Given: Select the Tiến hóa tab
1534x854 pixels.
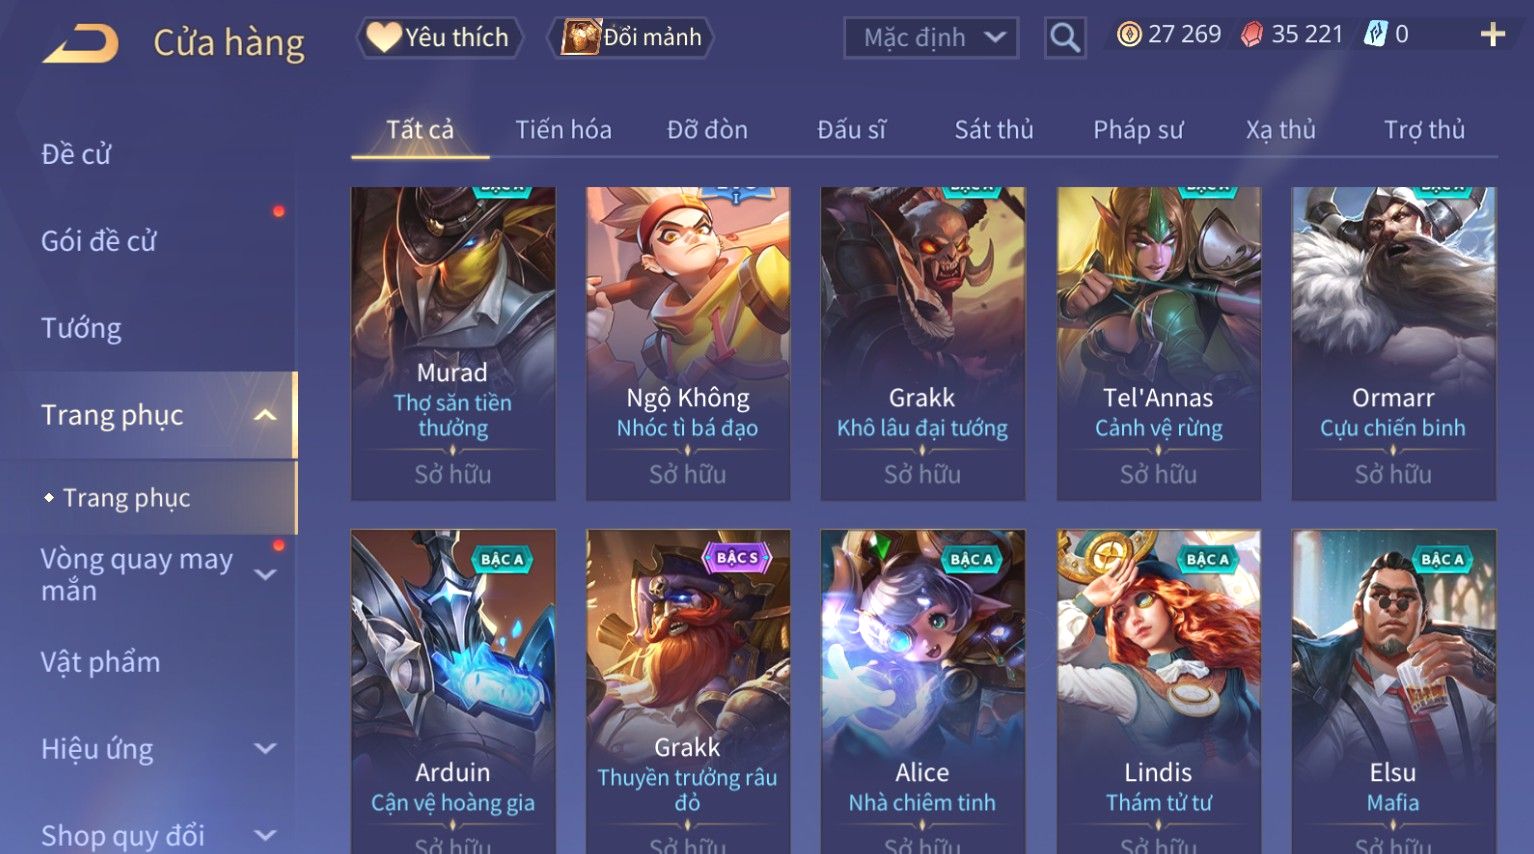Looking at the screenshot, I should tap(563, 130).
